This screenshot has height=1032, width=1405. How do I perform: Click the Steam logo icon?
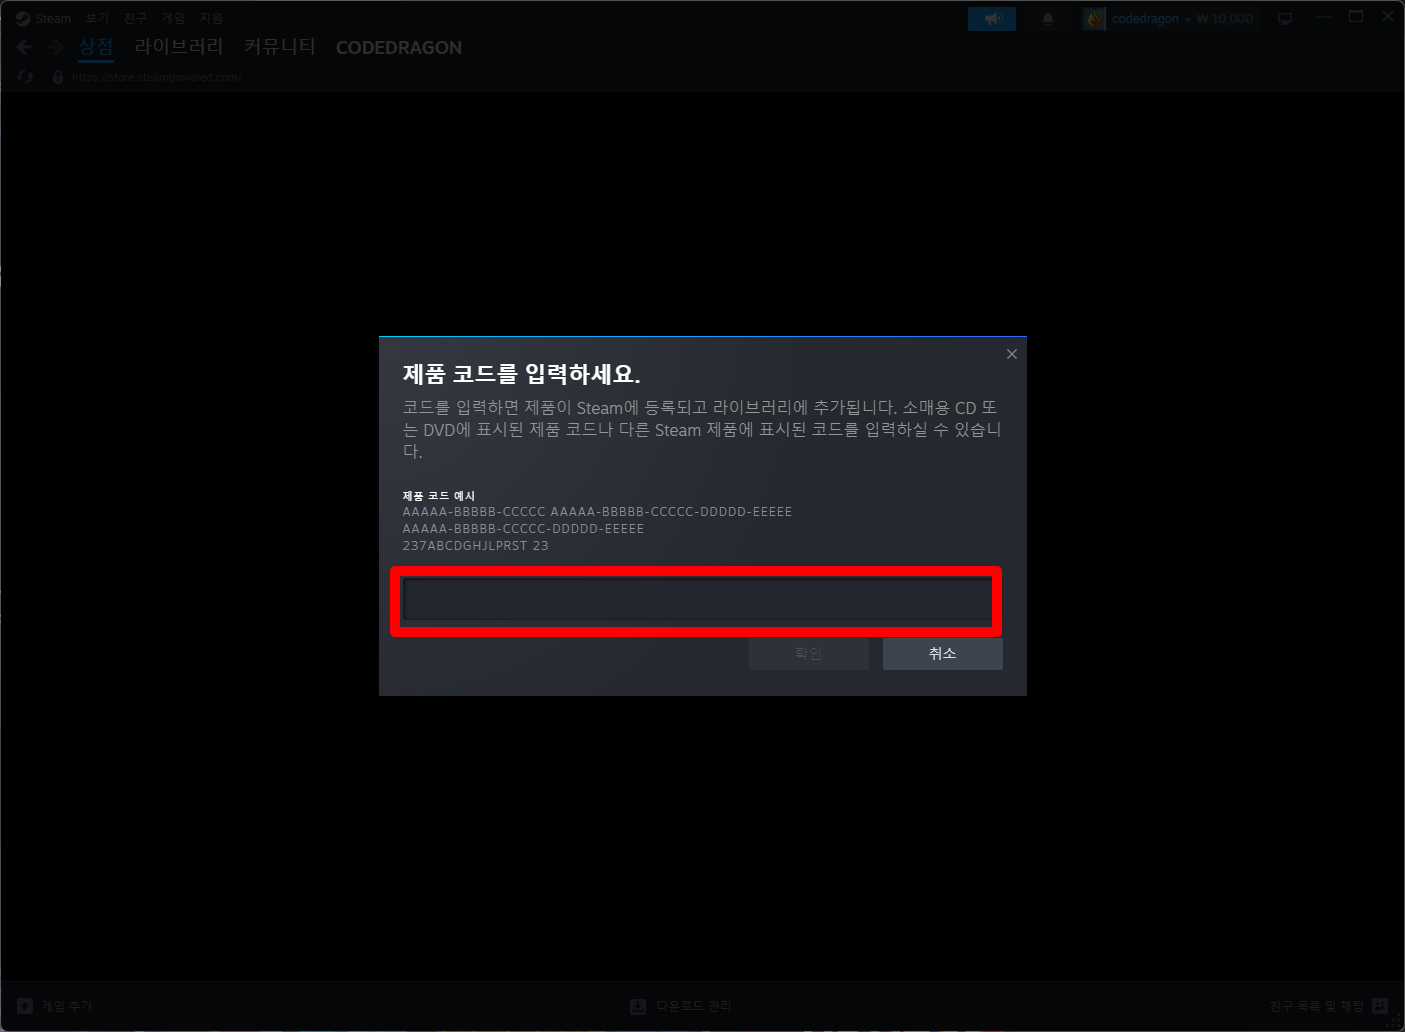(23, 18)
